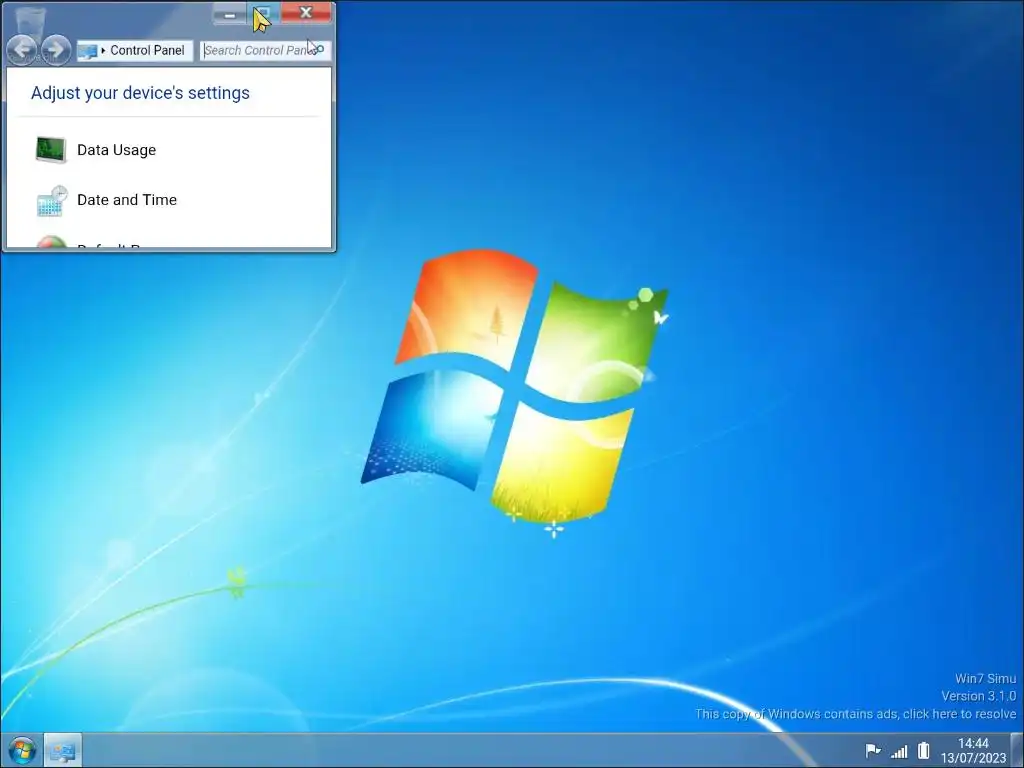The image size is (1024, 768).
Task: Click the Data Usage label
Action: tap(116, 150)
